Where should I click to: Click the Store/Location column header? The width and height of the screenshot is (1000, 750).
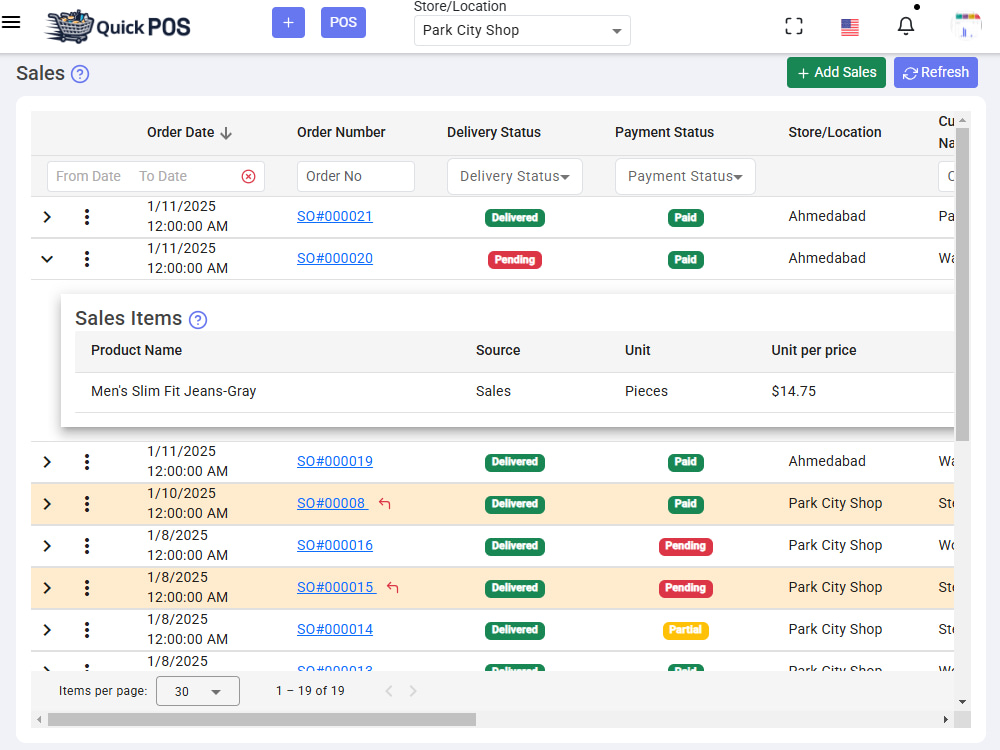[834, 132]
